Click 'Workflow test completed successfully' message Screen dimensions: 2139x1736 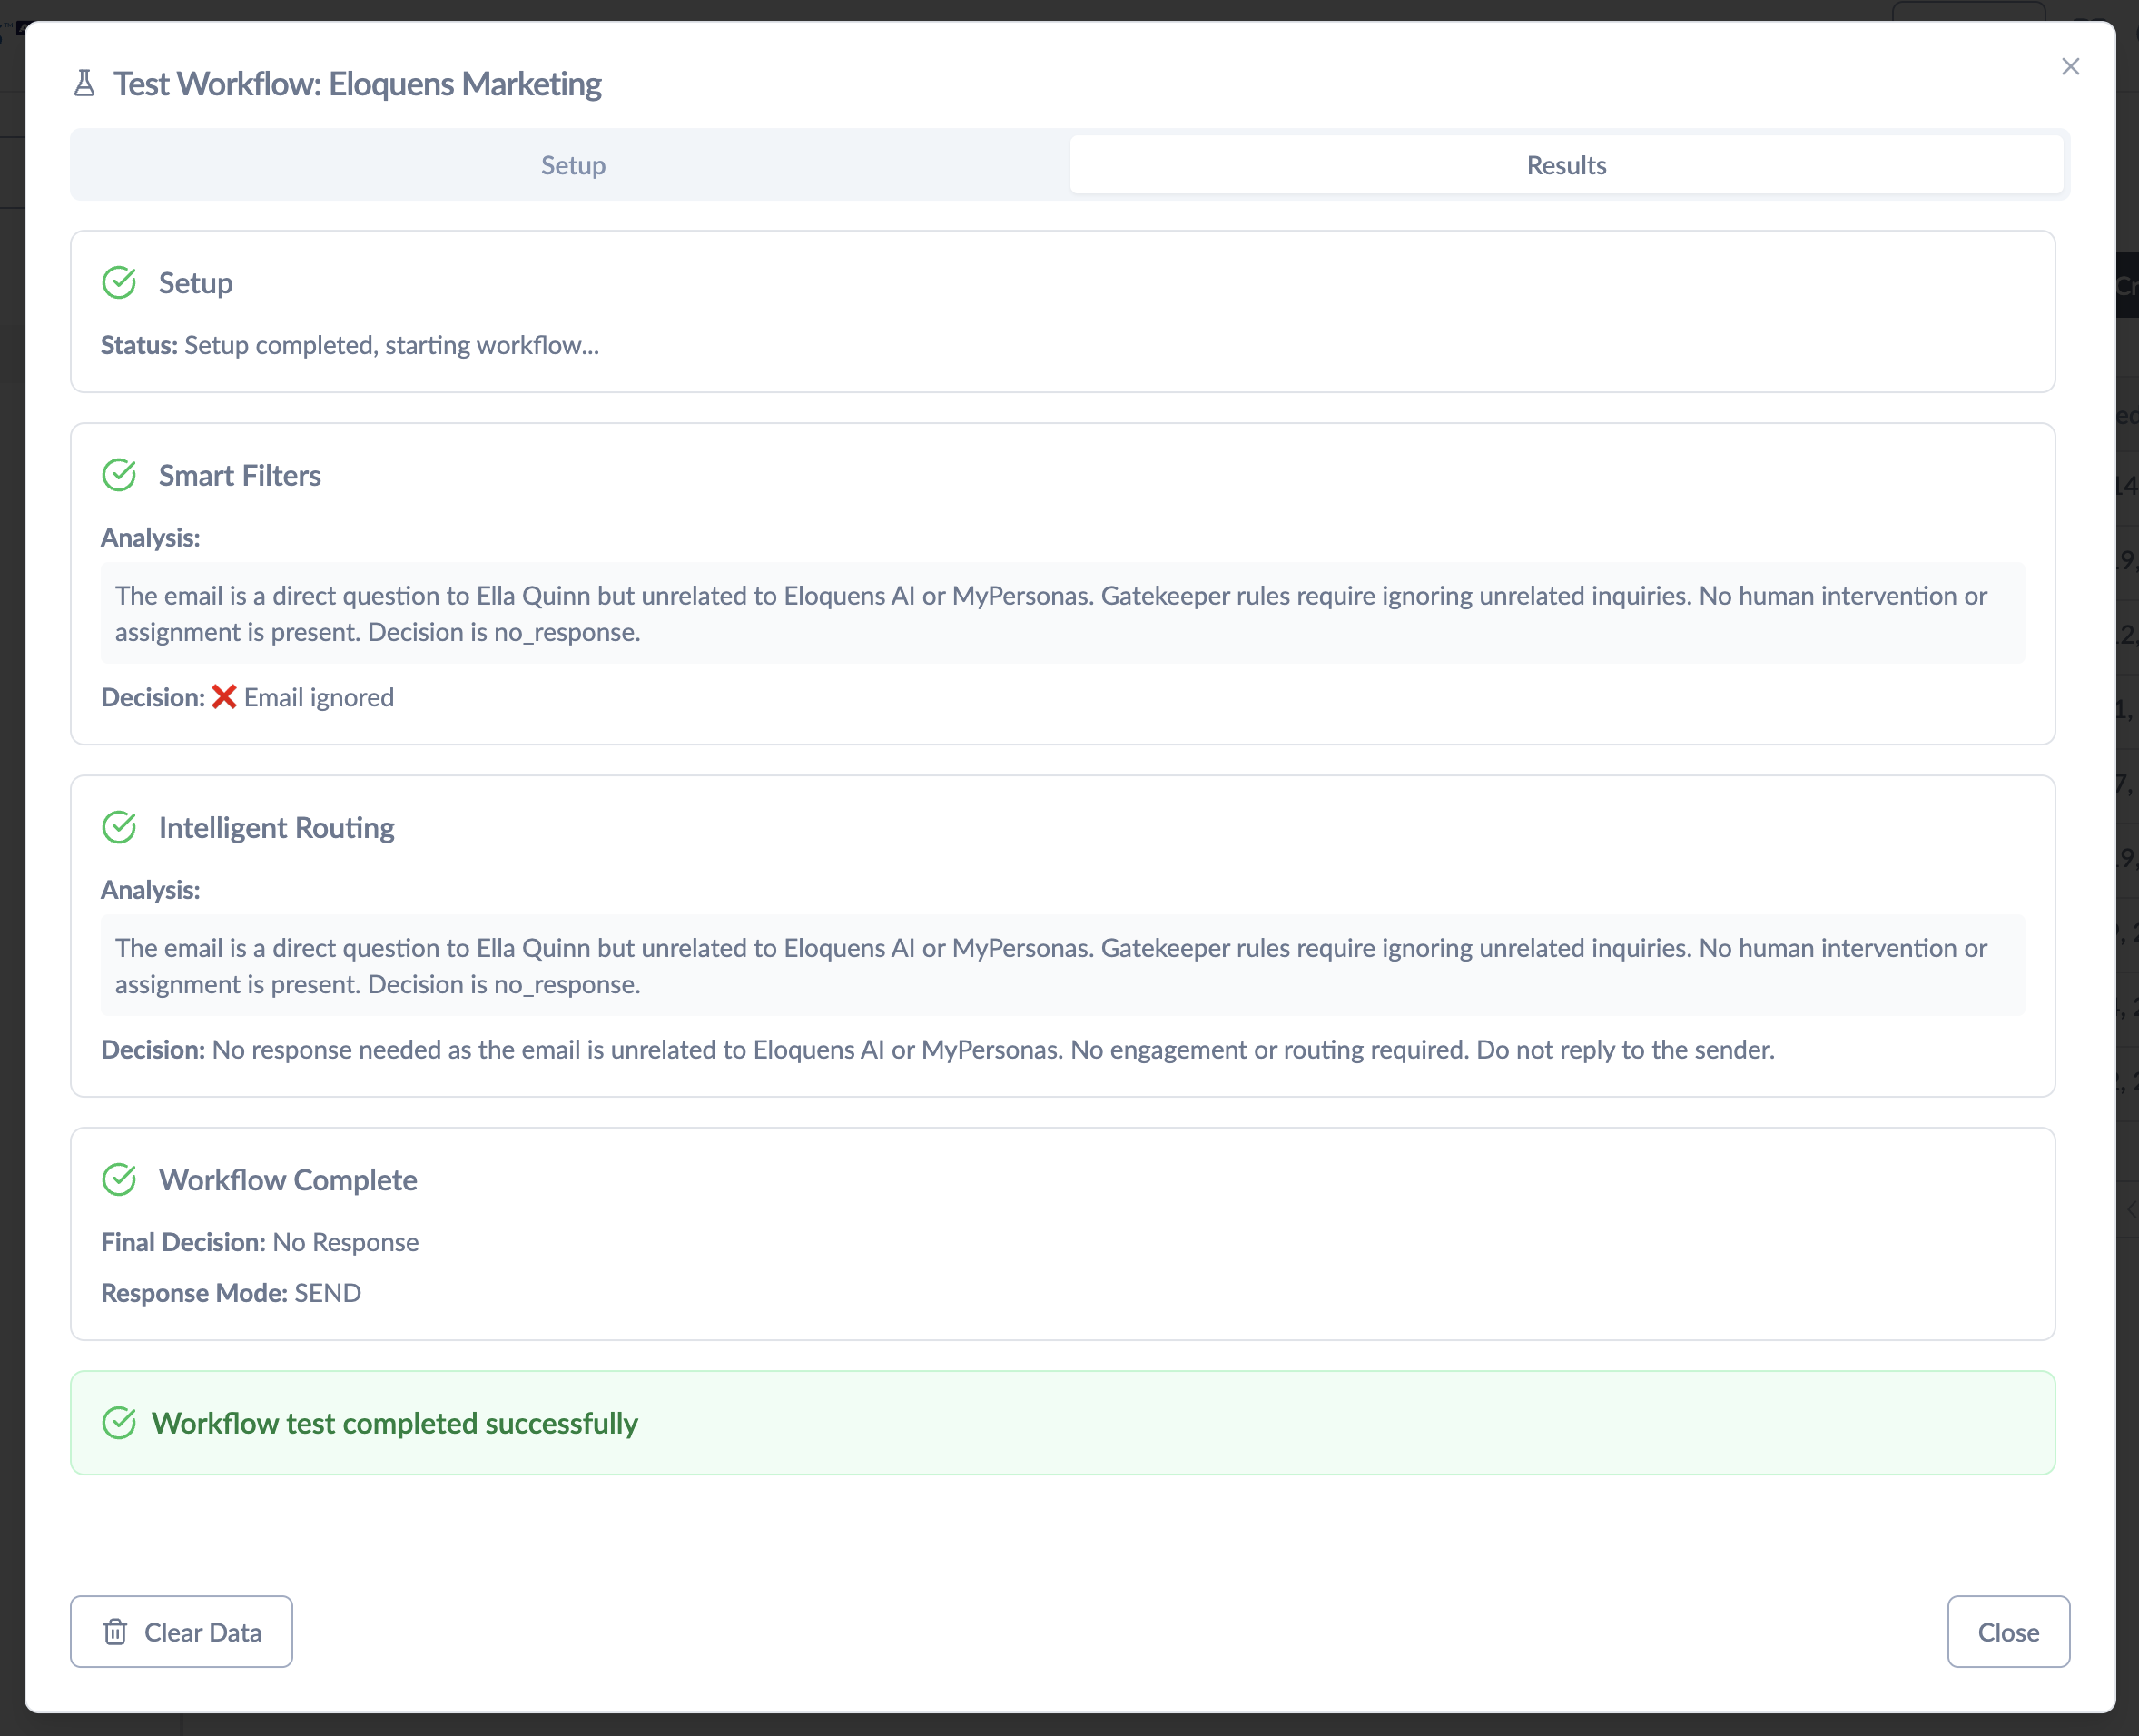(395, 1422)
